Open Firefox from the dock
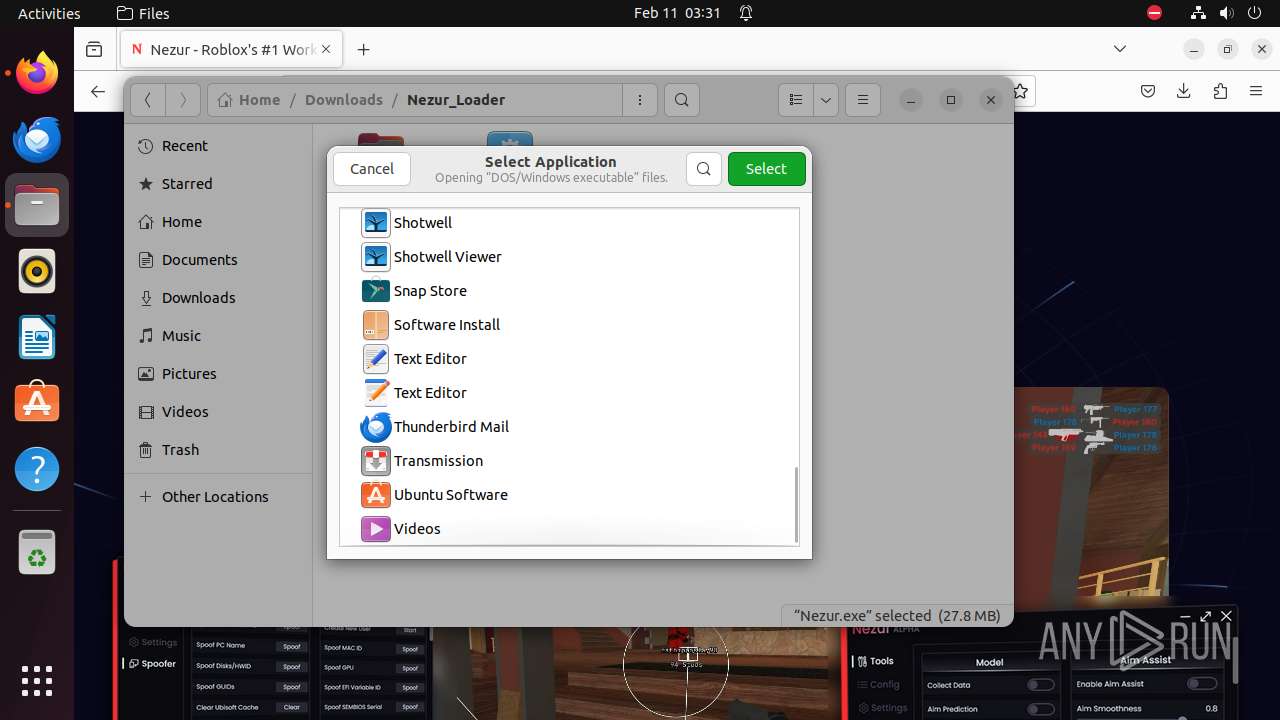This screenshot has height=720, width=1280. click(x=37, y=73)
